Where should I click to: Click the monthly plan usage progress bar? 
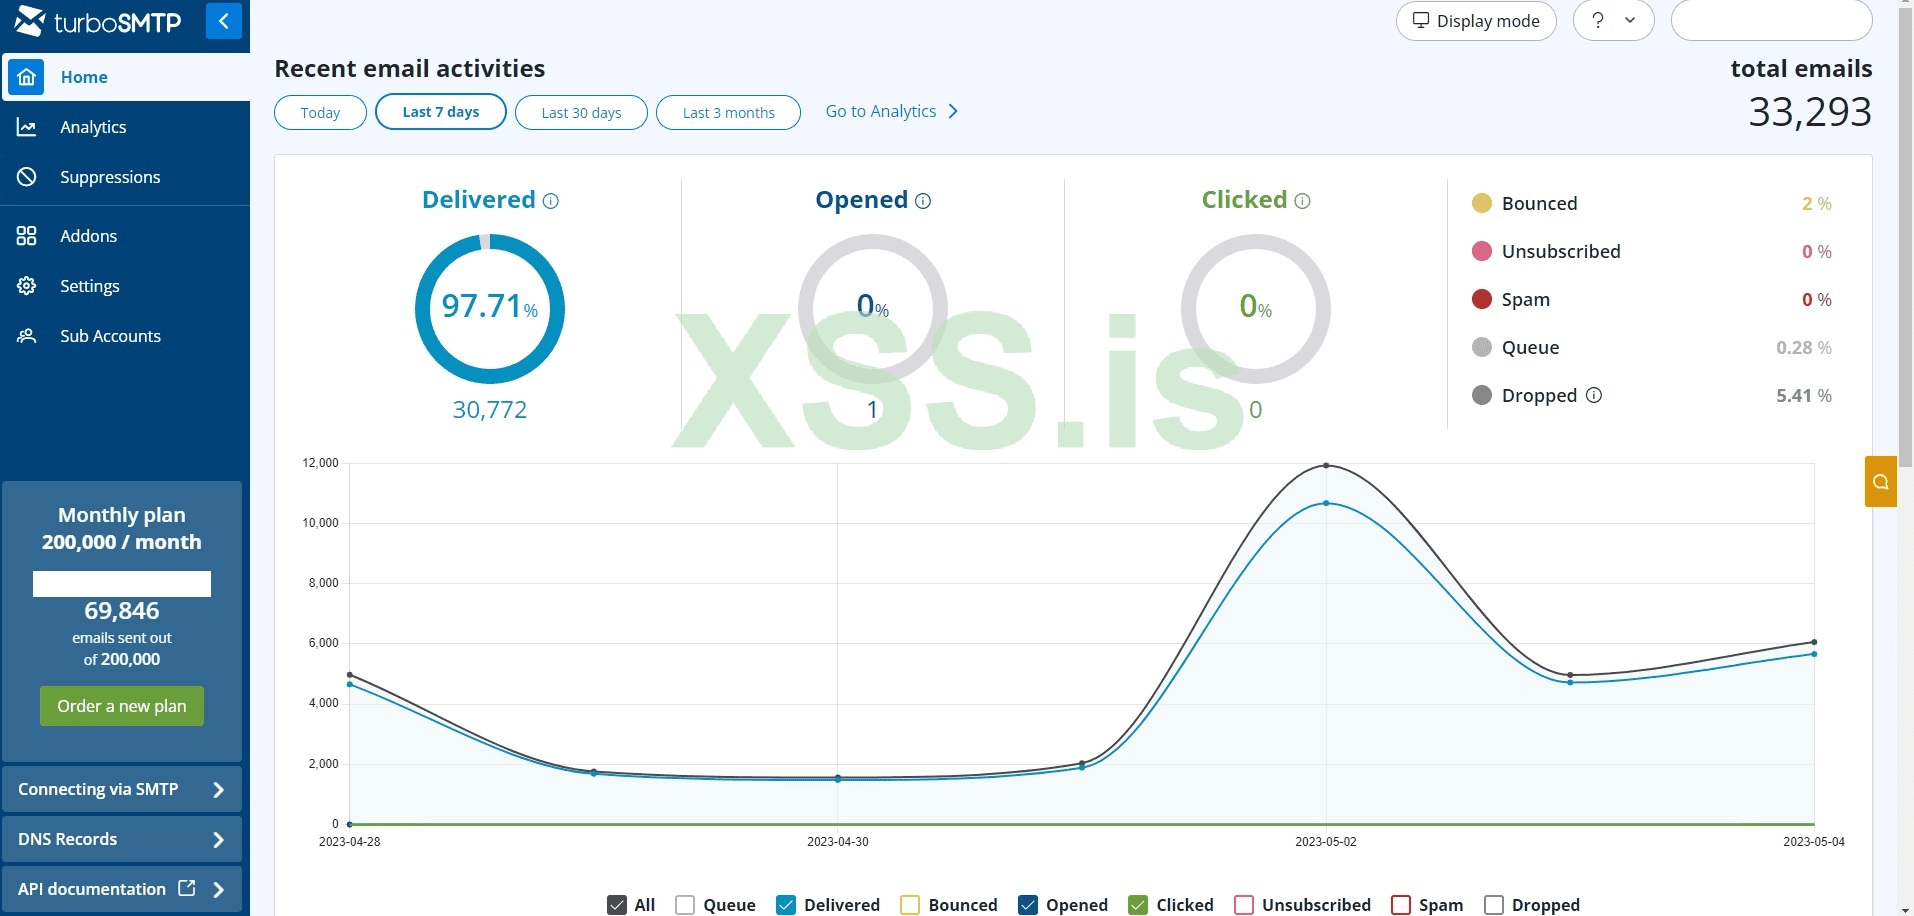click(x=122, y=584)
